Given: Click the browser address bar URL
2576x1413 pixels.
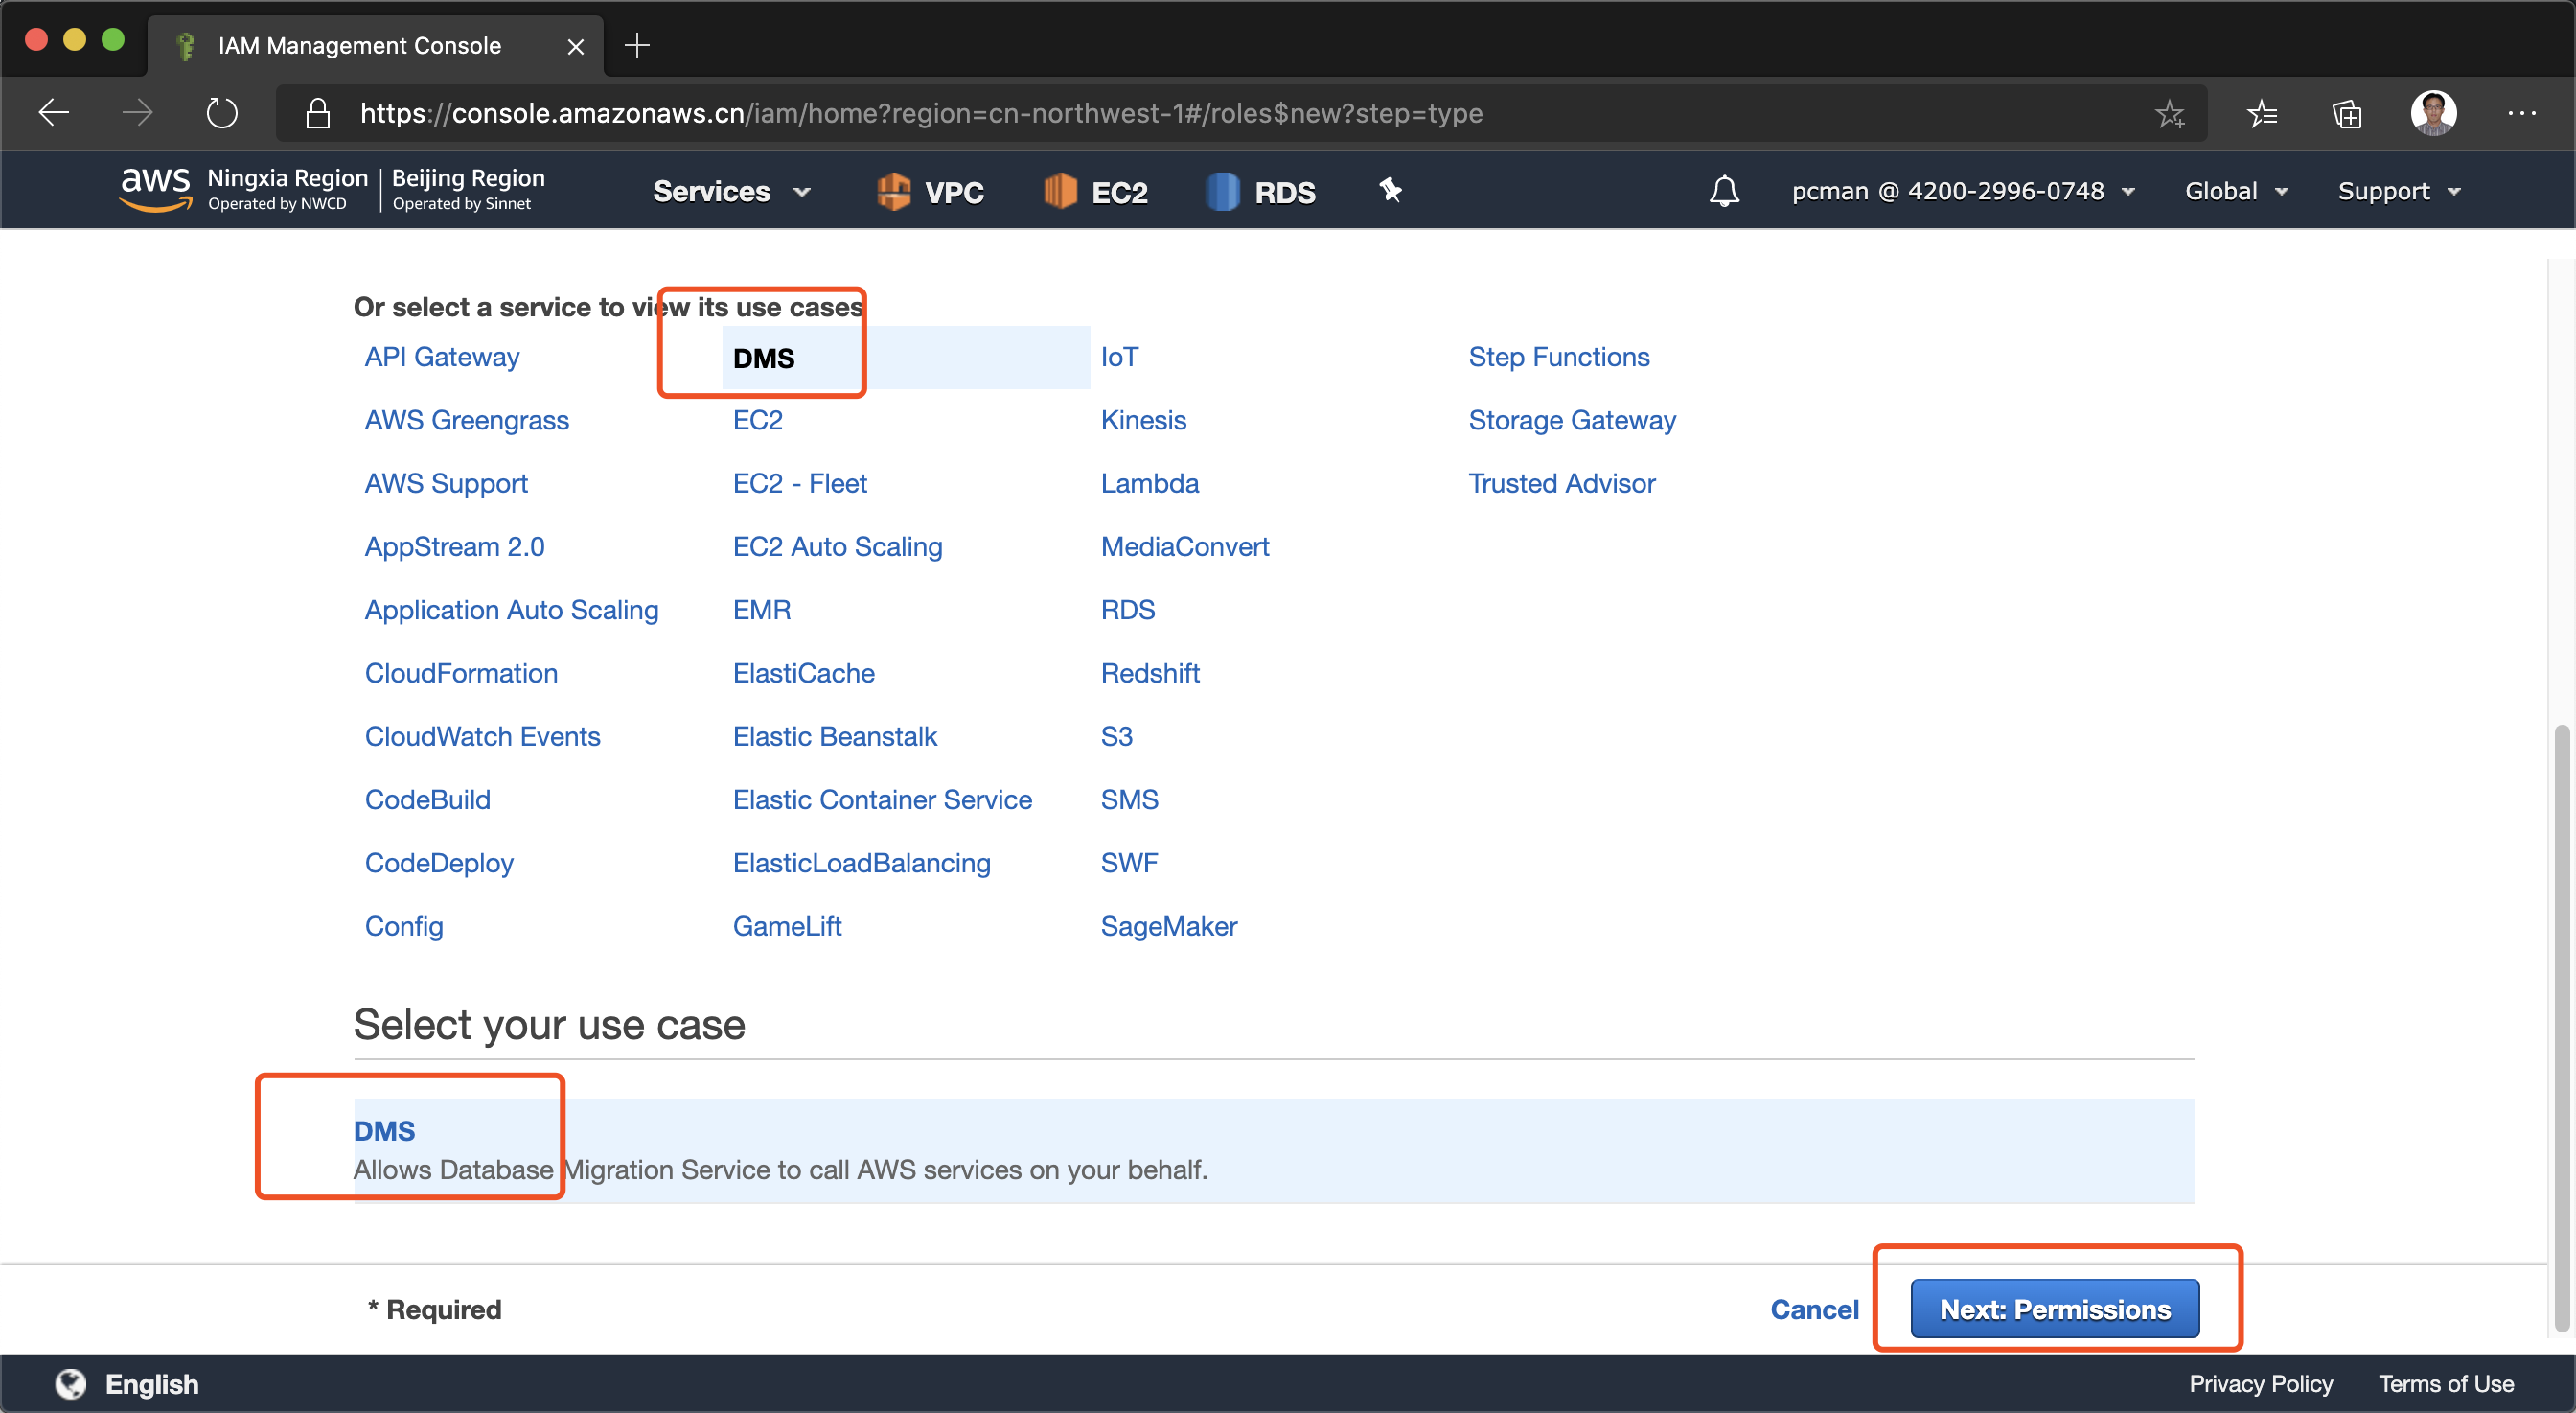Looking at the screenshot, I should click(x=920, y=113).
